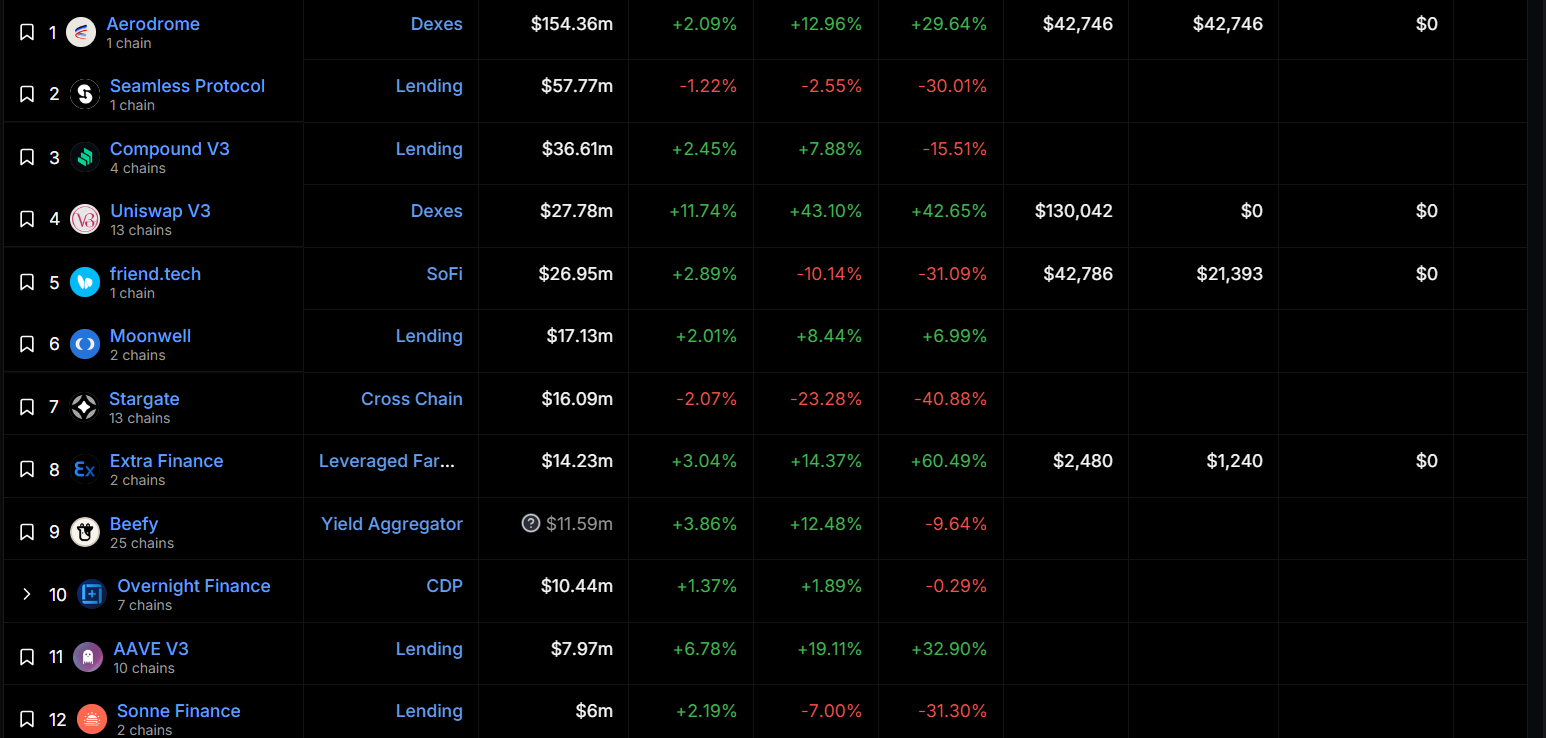Click the Stargate logo icon
This screenshot has width=1546, height=738.
(84, 407)
